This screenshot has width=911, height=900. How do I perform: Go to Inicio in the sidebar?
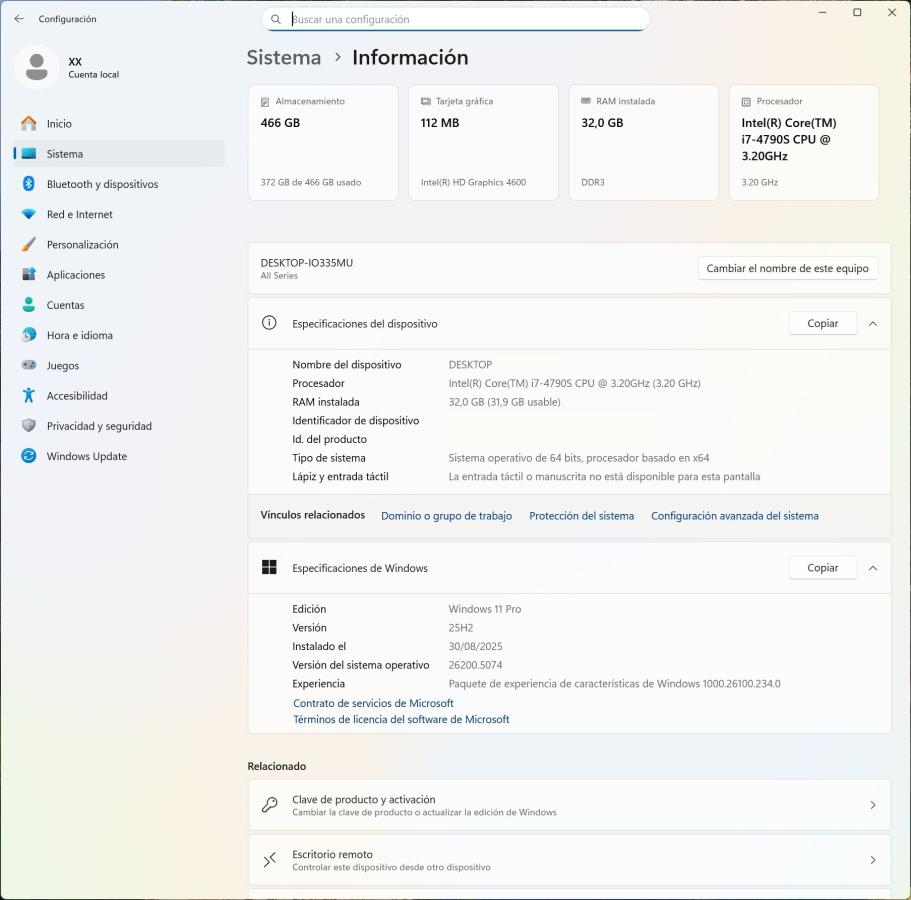pos(59,124)
